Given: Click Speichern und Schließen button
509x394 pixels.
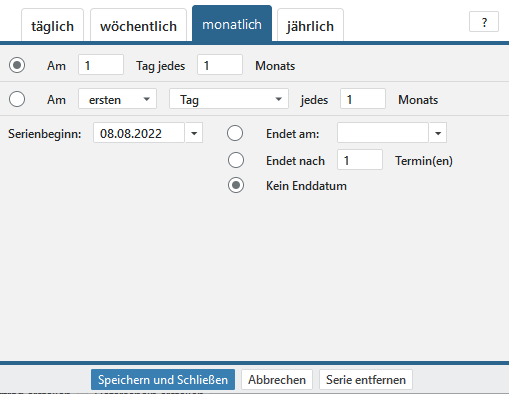Looking at the screenshot, I should click(163, 379).
